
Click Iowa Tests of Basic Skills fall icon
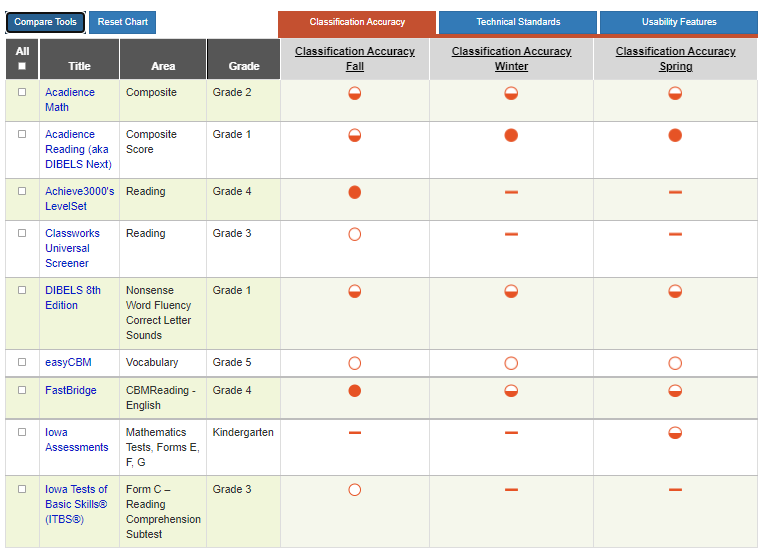coord(355,490)
